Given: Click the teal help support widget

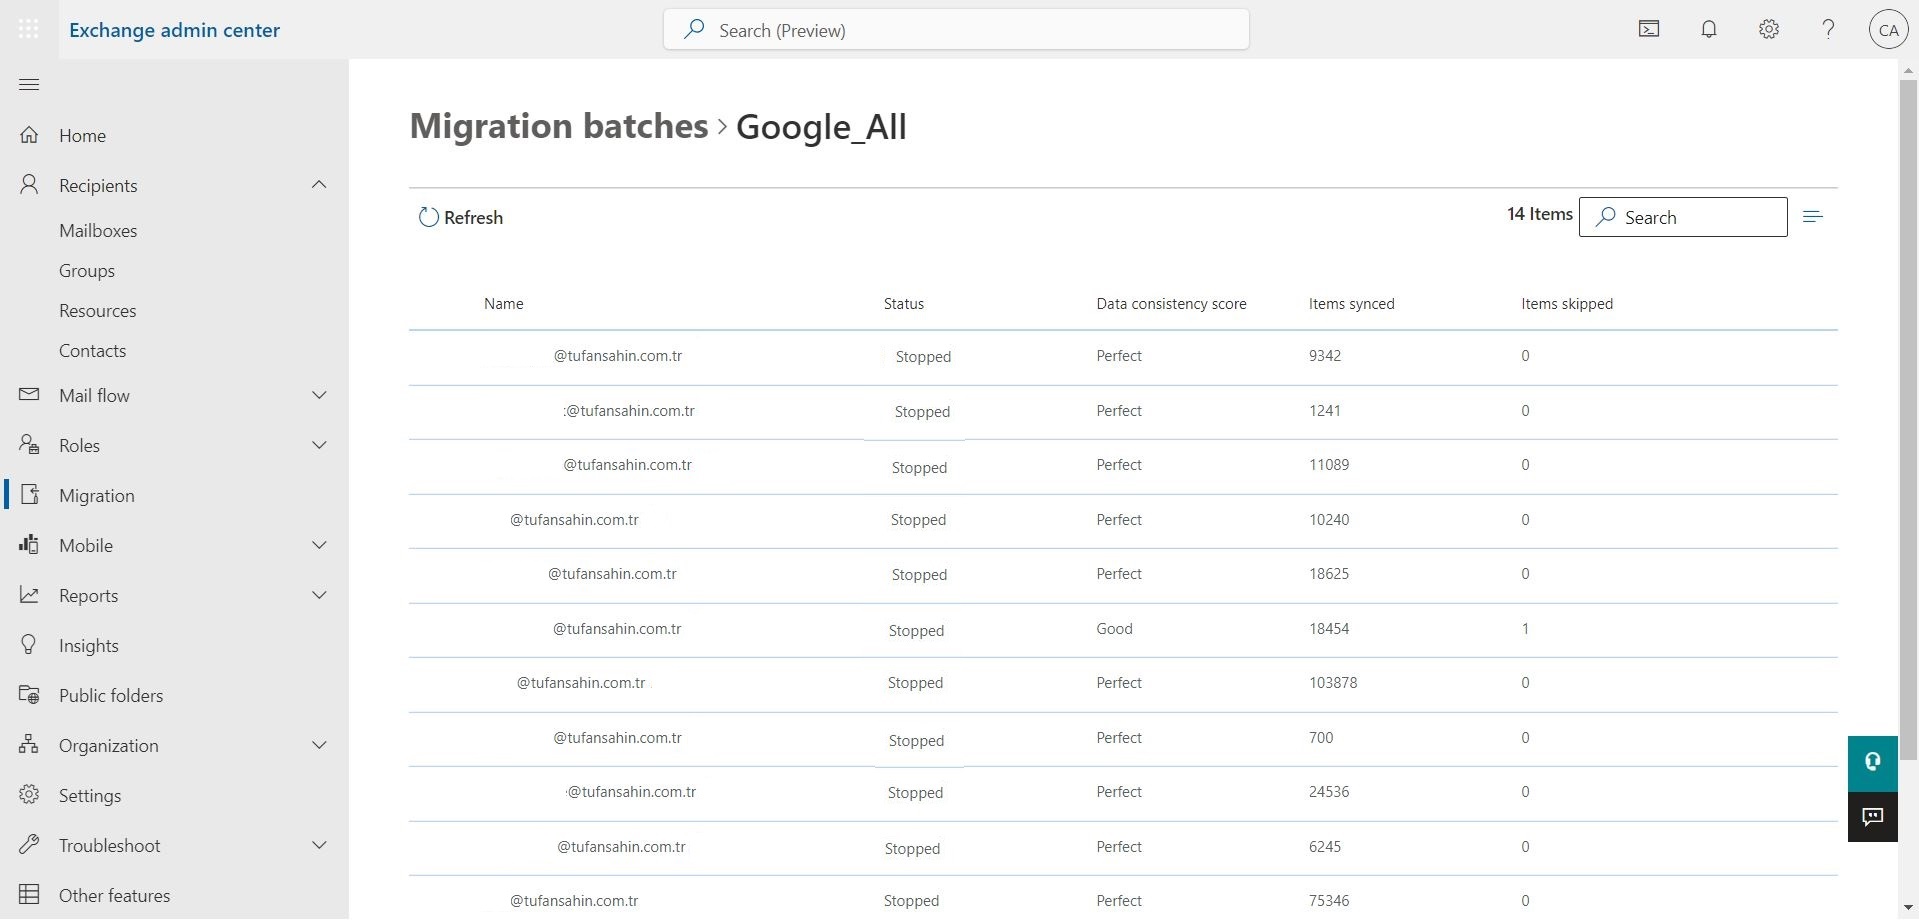Looking at the screenshot, I should coord(1872,762).
